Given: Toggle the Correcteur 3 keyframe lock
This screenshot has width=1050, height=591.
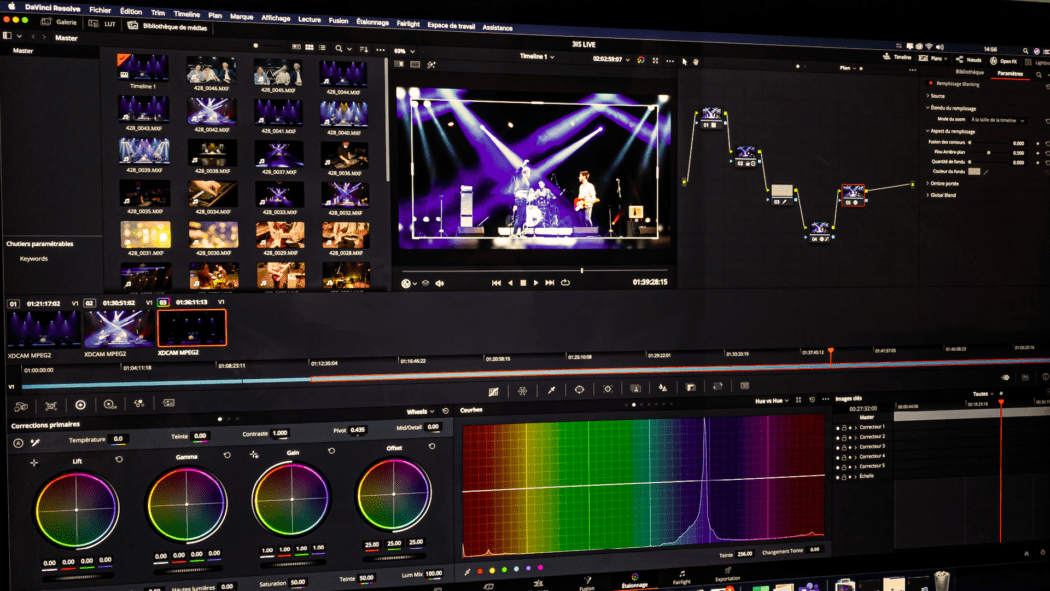Looking at the screenshot, I should pyautogui.click(x=844, y=446).
